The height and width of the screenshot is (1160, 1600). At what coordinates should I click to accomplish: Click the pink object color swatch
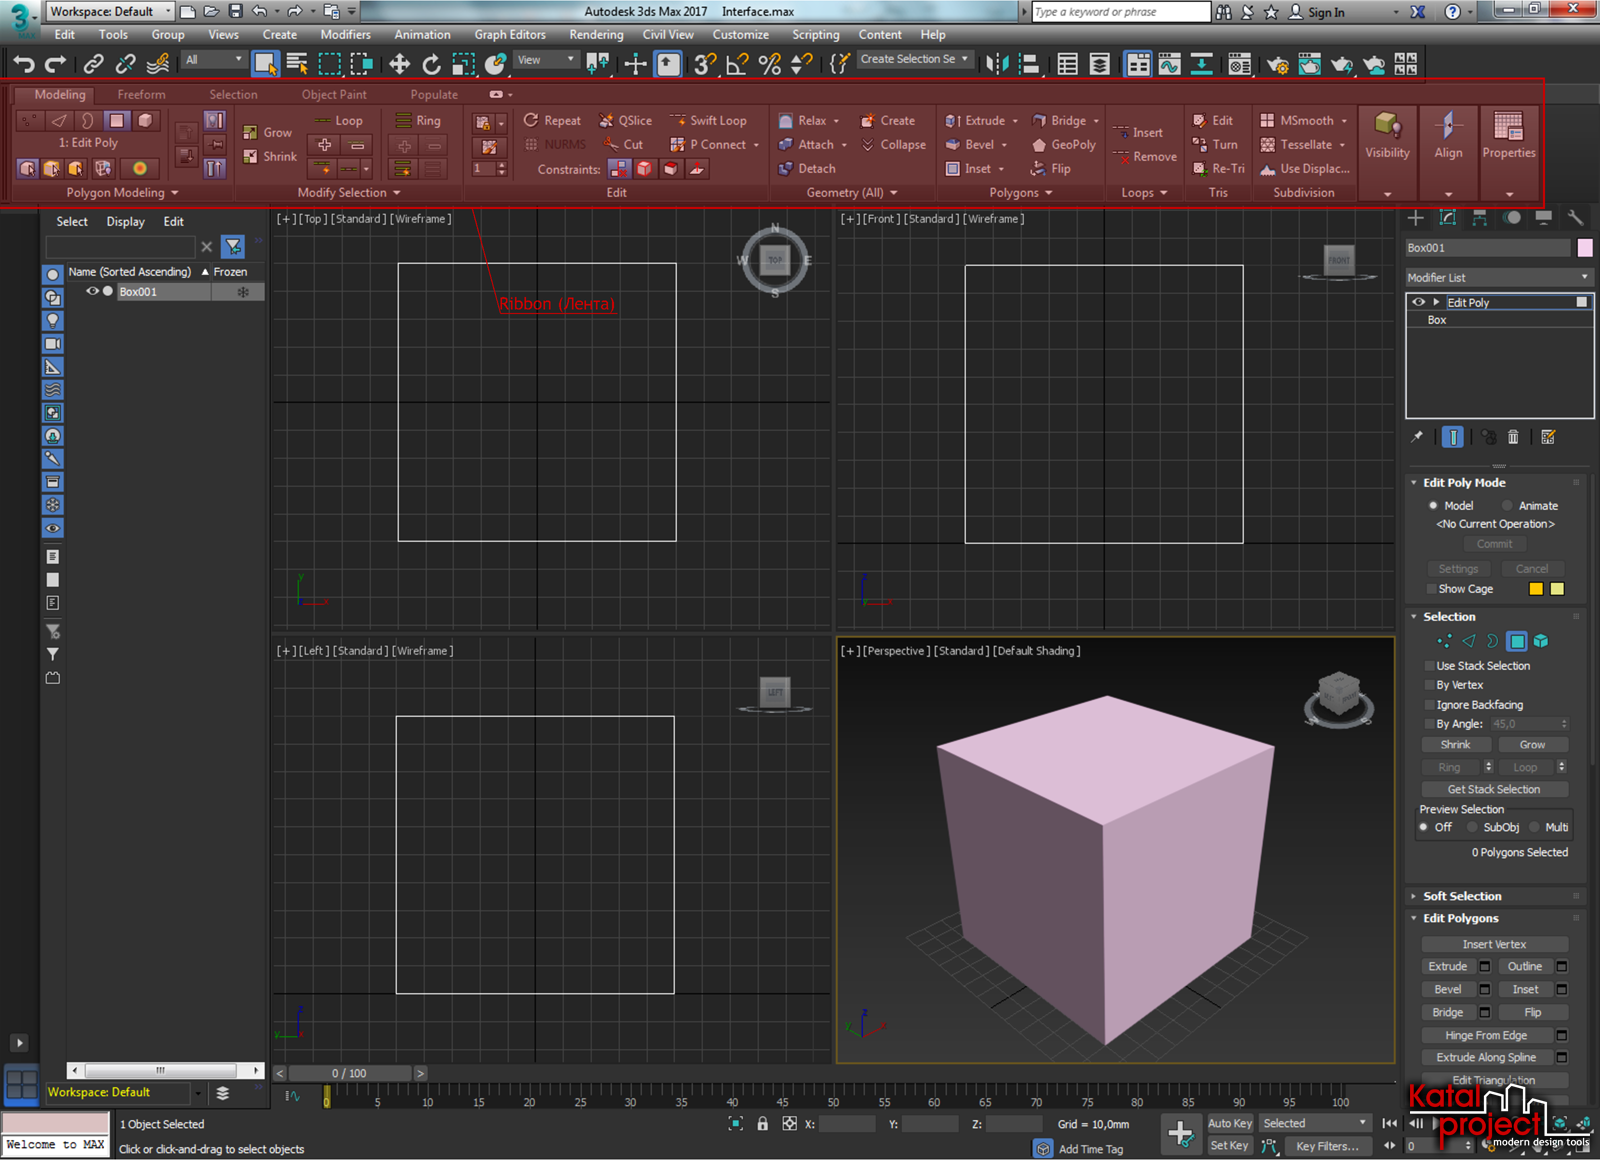1585,248
